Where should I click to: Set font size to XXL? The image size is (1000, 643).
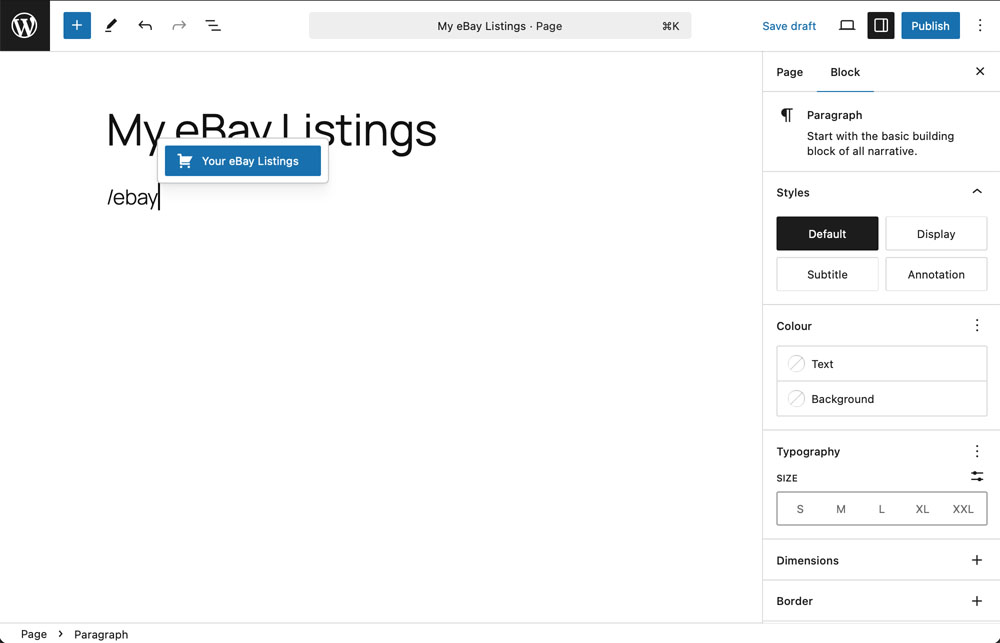[x=963, y=509]
